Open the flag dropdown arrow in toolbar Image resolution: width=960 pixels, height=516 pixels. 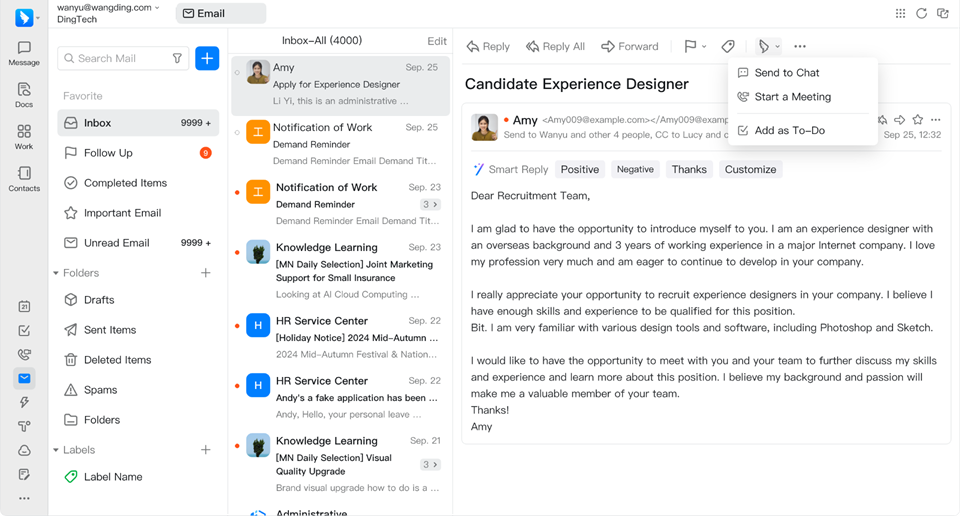(x=704, y=47)
